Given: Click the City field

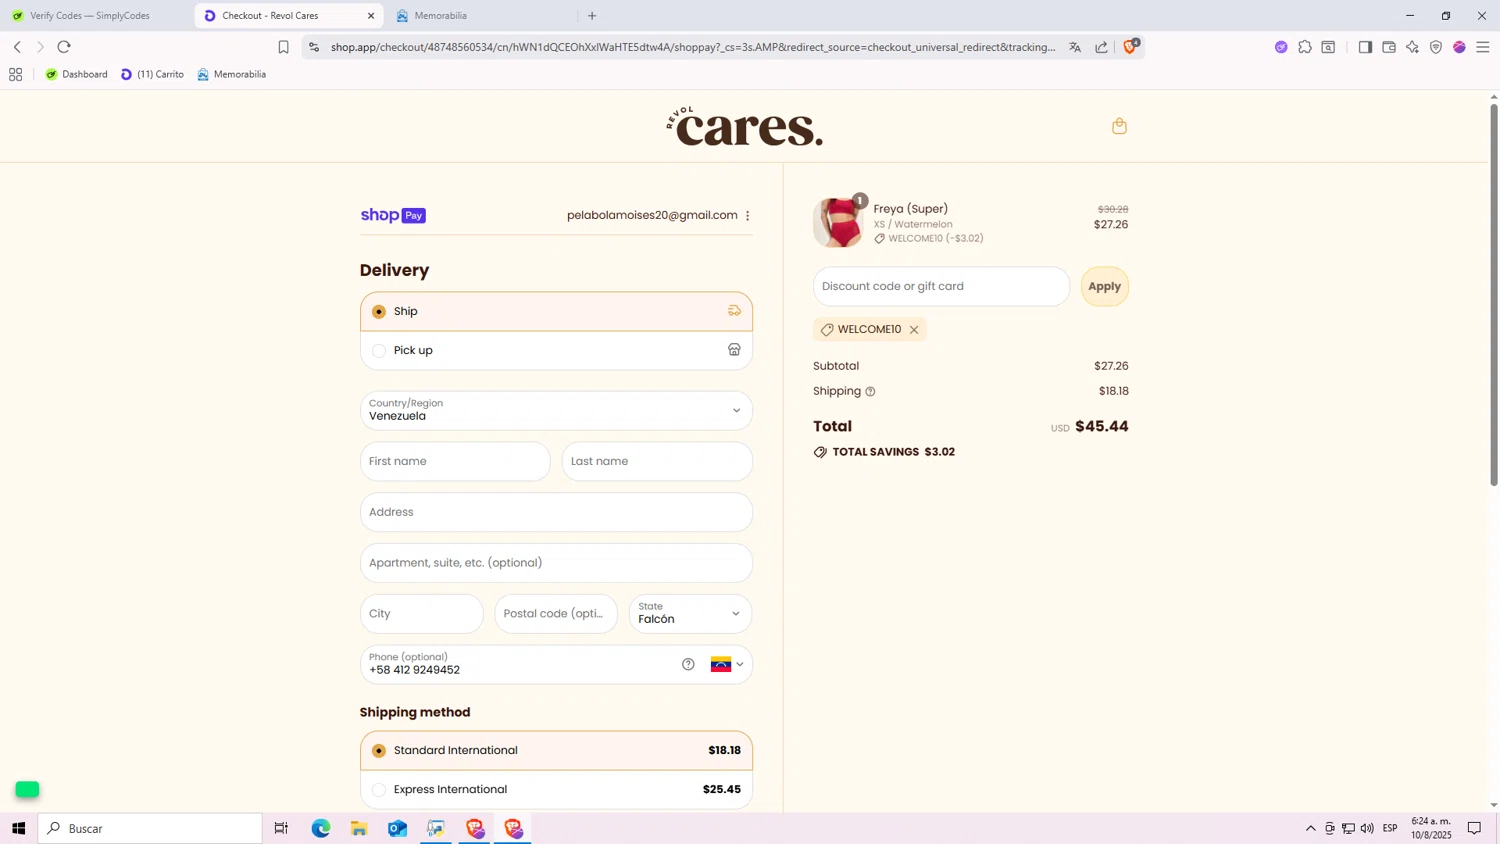Looking at the screenshot, I should pos(421,614).
